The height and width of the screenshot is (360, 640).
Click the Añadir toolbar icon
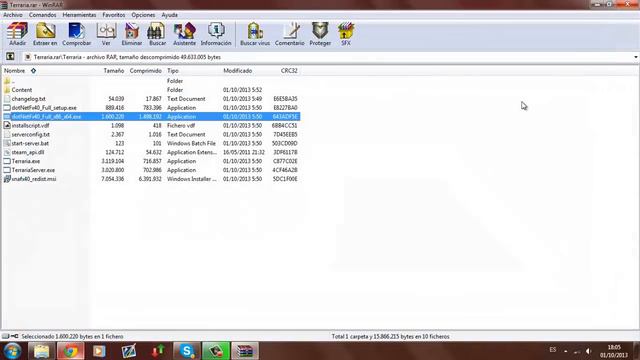coord(18,34)
